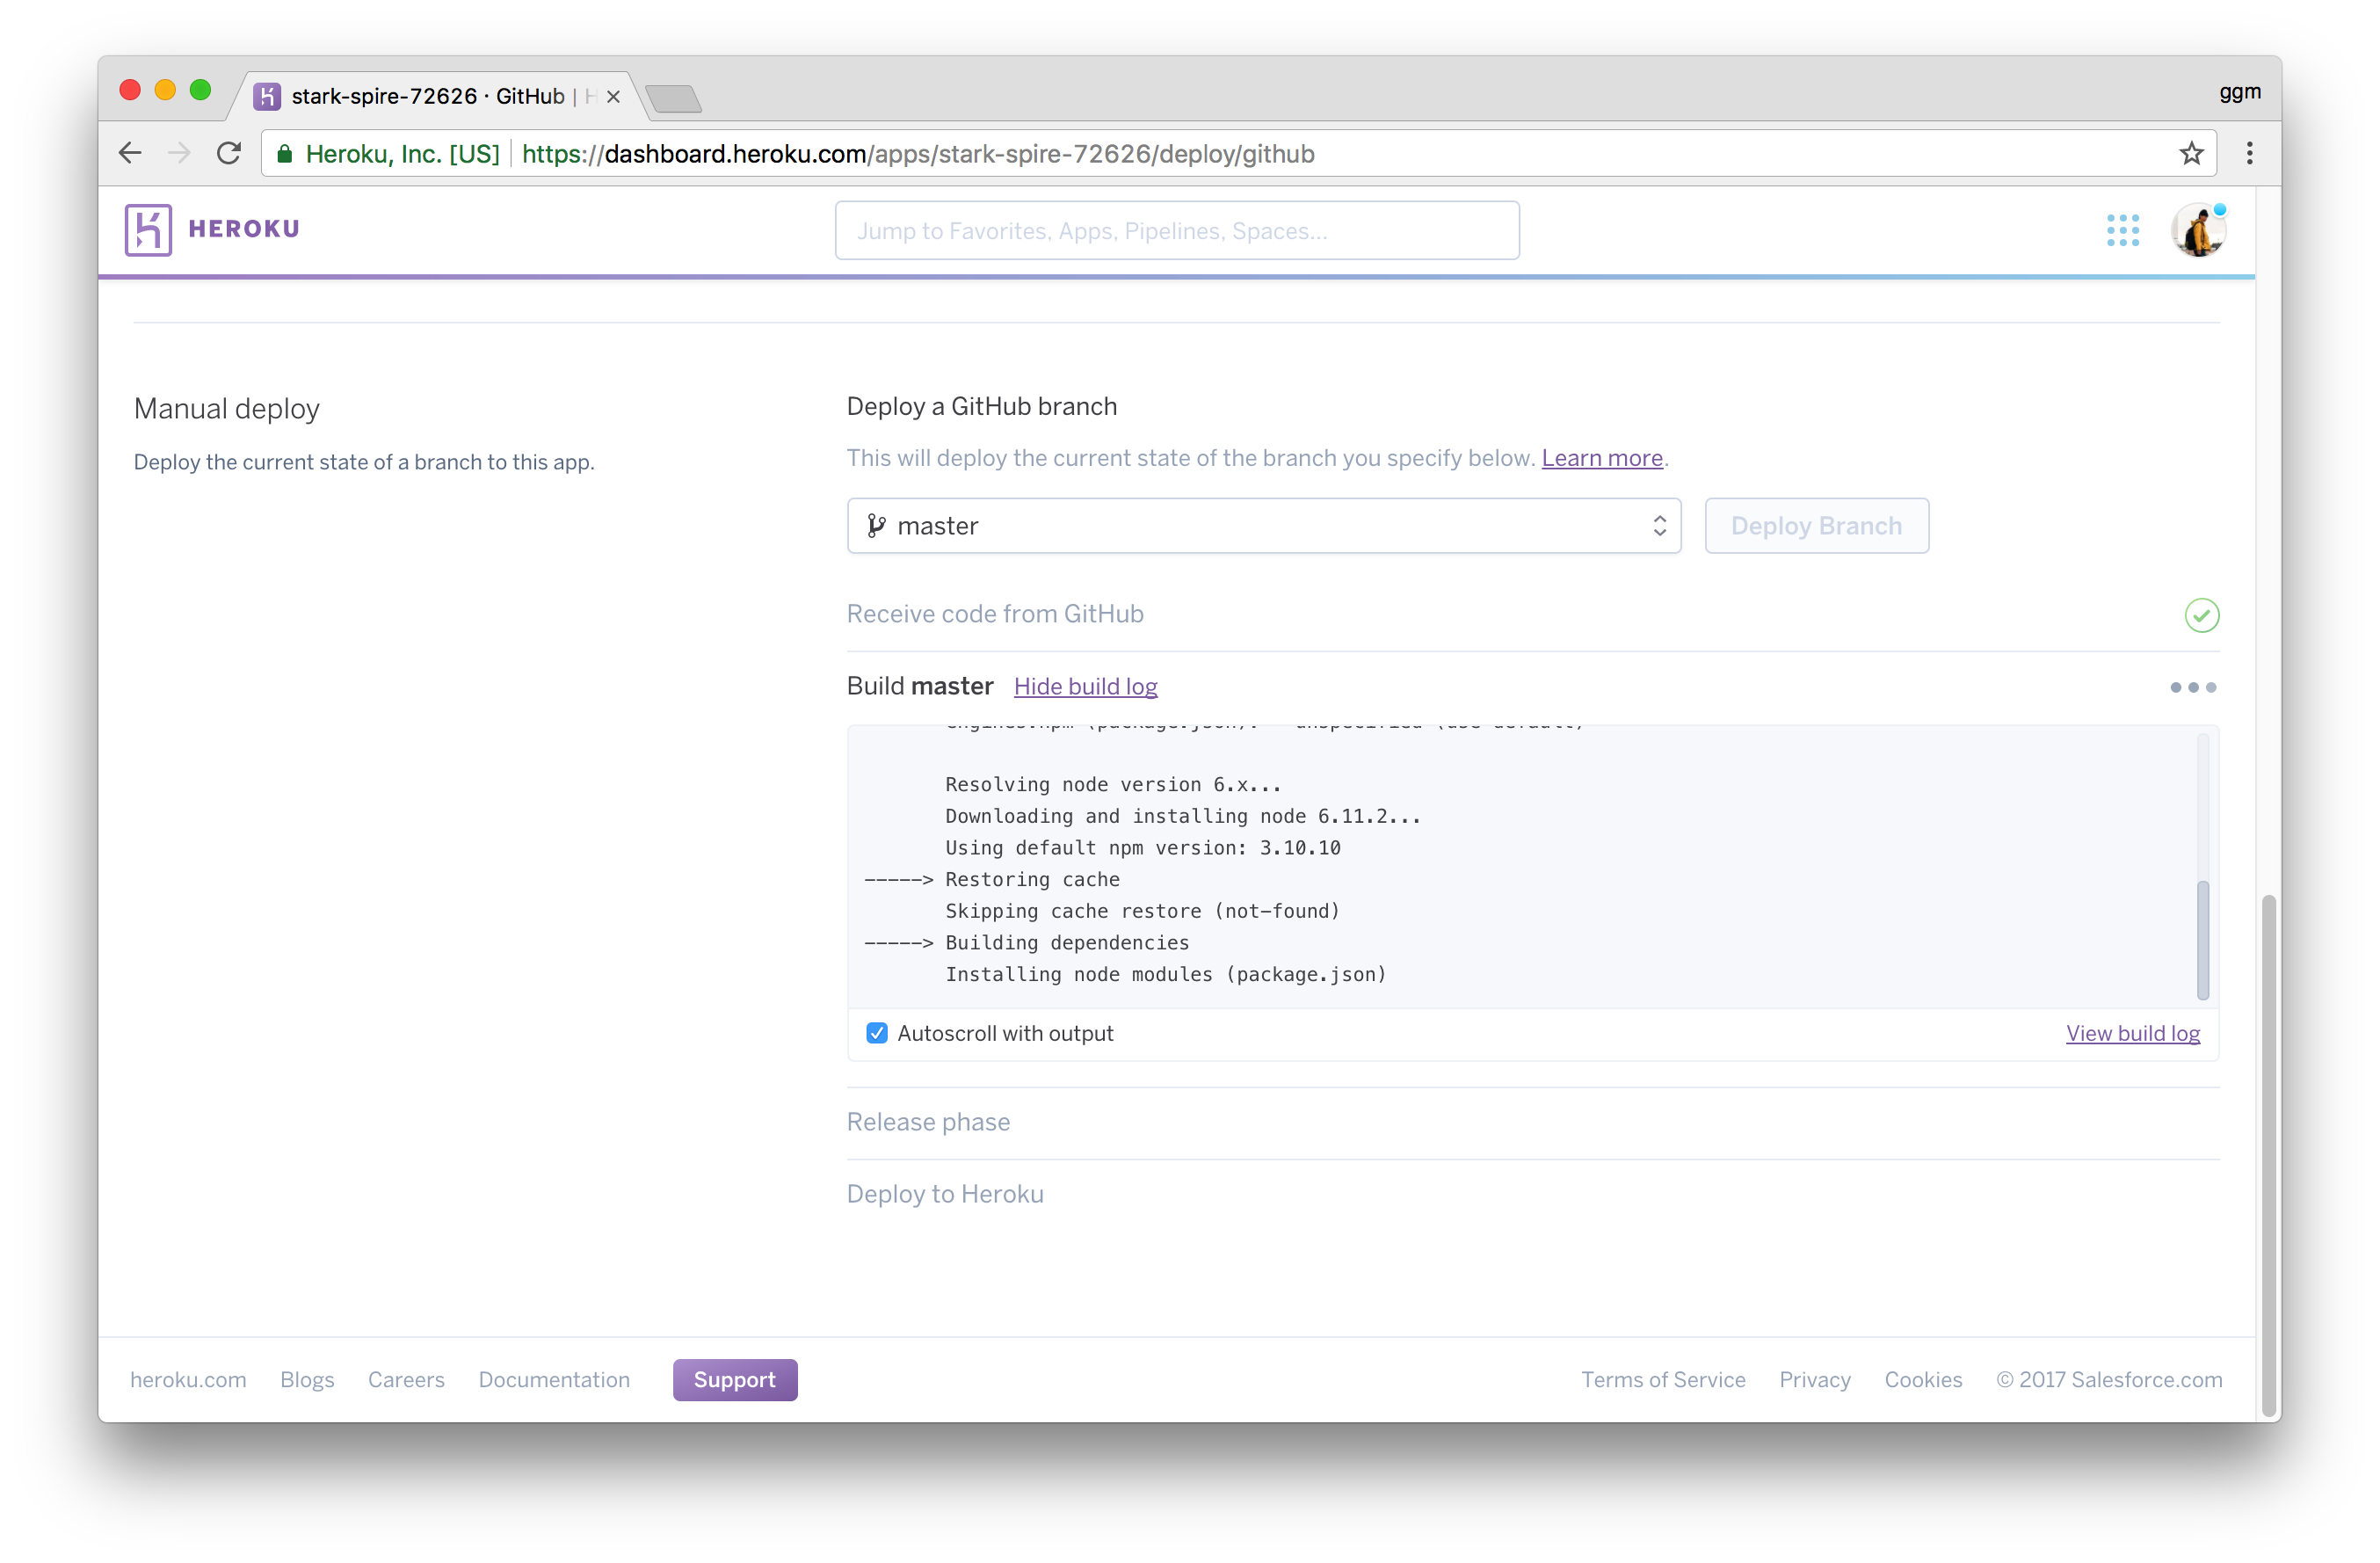
Task: Click 'Restoring cache' log line
Action: (1032, 879)
